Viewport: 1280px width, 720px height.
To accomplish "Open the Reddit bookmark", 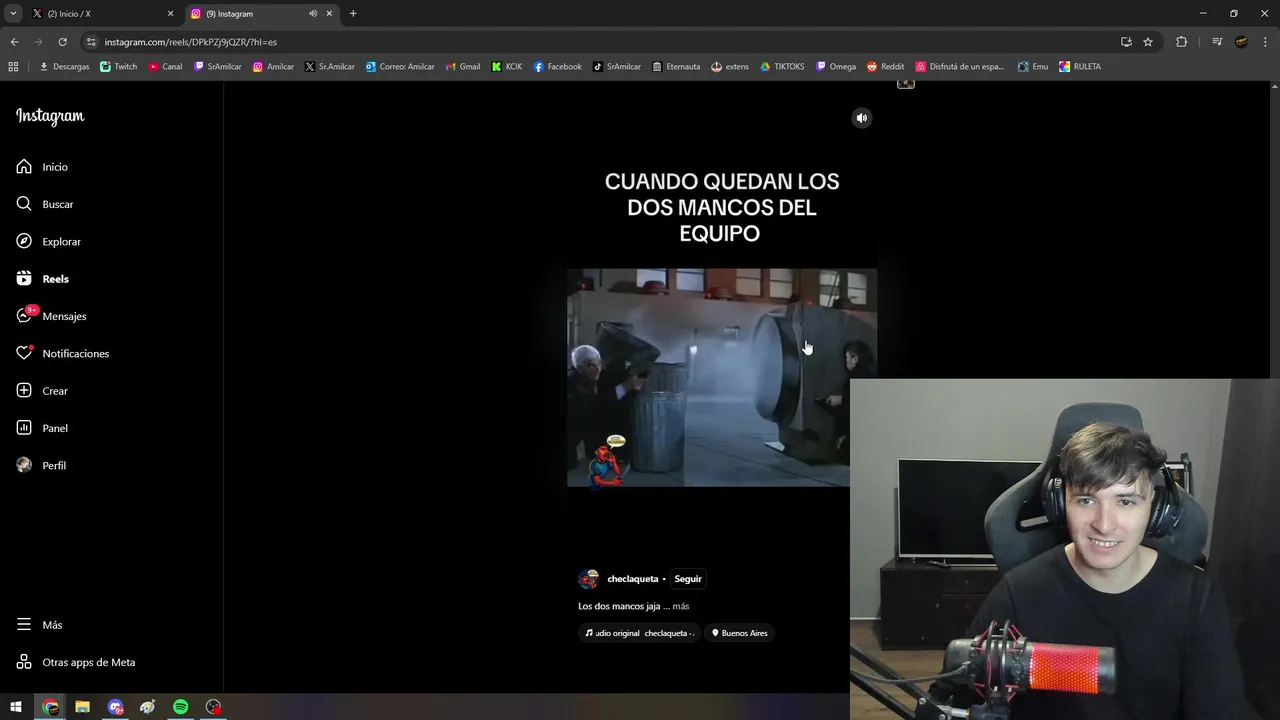I will [x=886, y=67].
